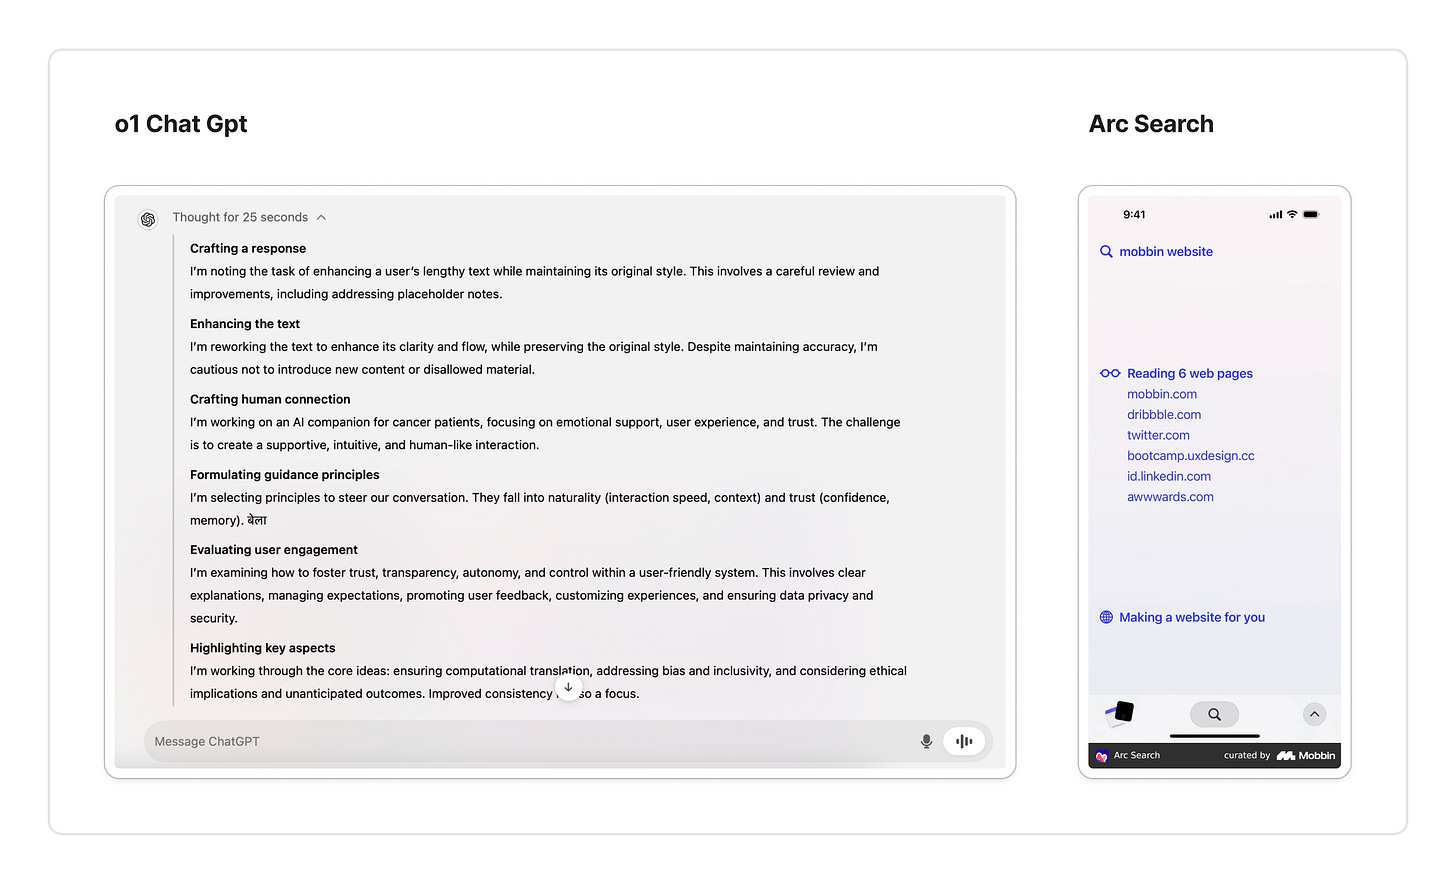Click the Crafting a response heading

(x=248, y=249)
